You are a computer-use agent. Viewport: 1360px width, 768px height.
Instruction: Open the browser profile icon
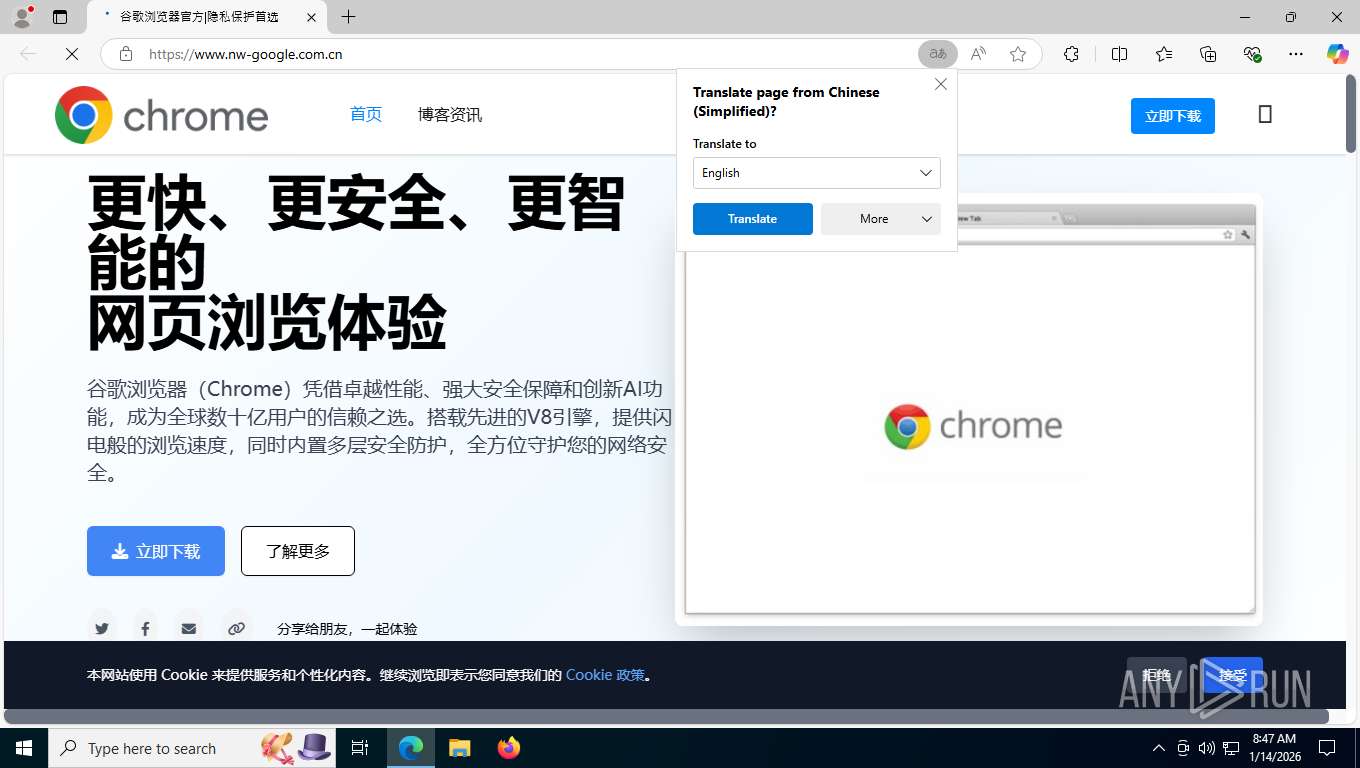[x=22, y=16]
